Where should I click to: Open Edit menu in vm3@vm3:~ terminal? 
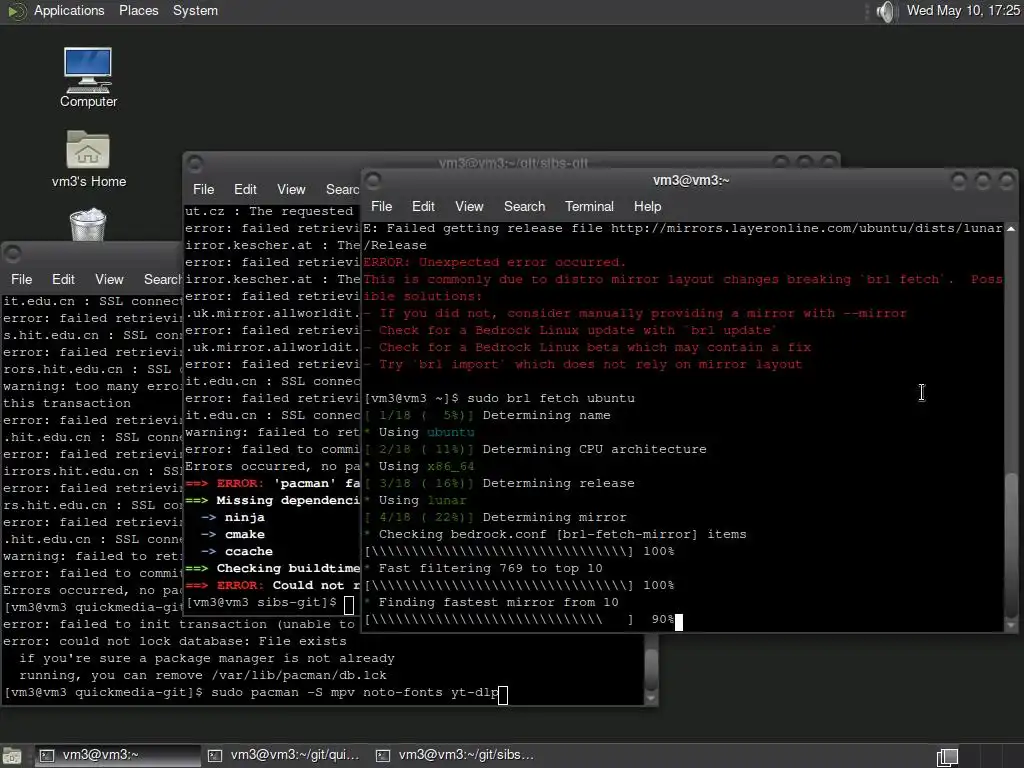[423, 206]
